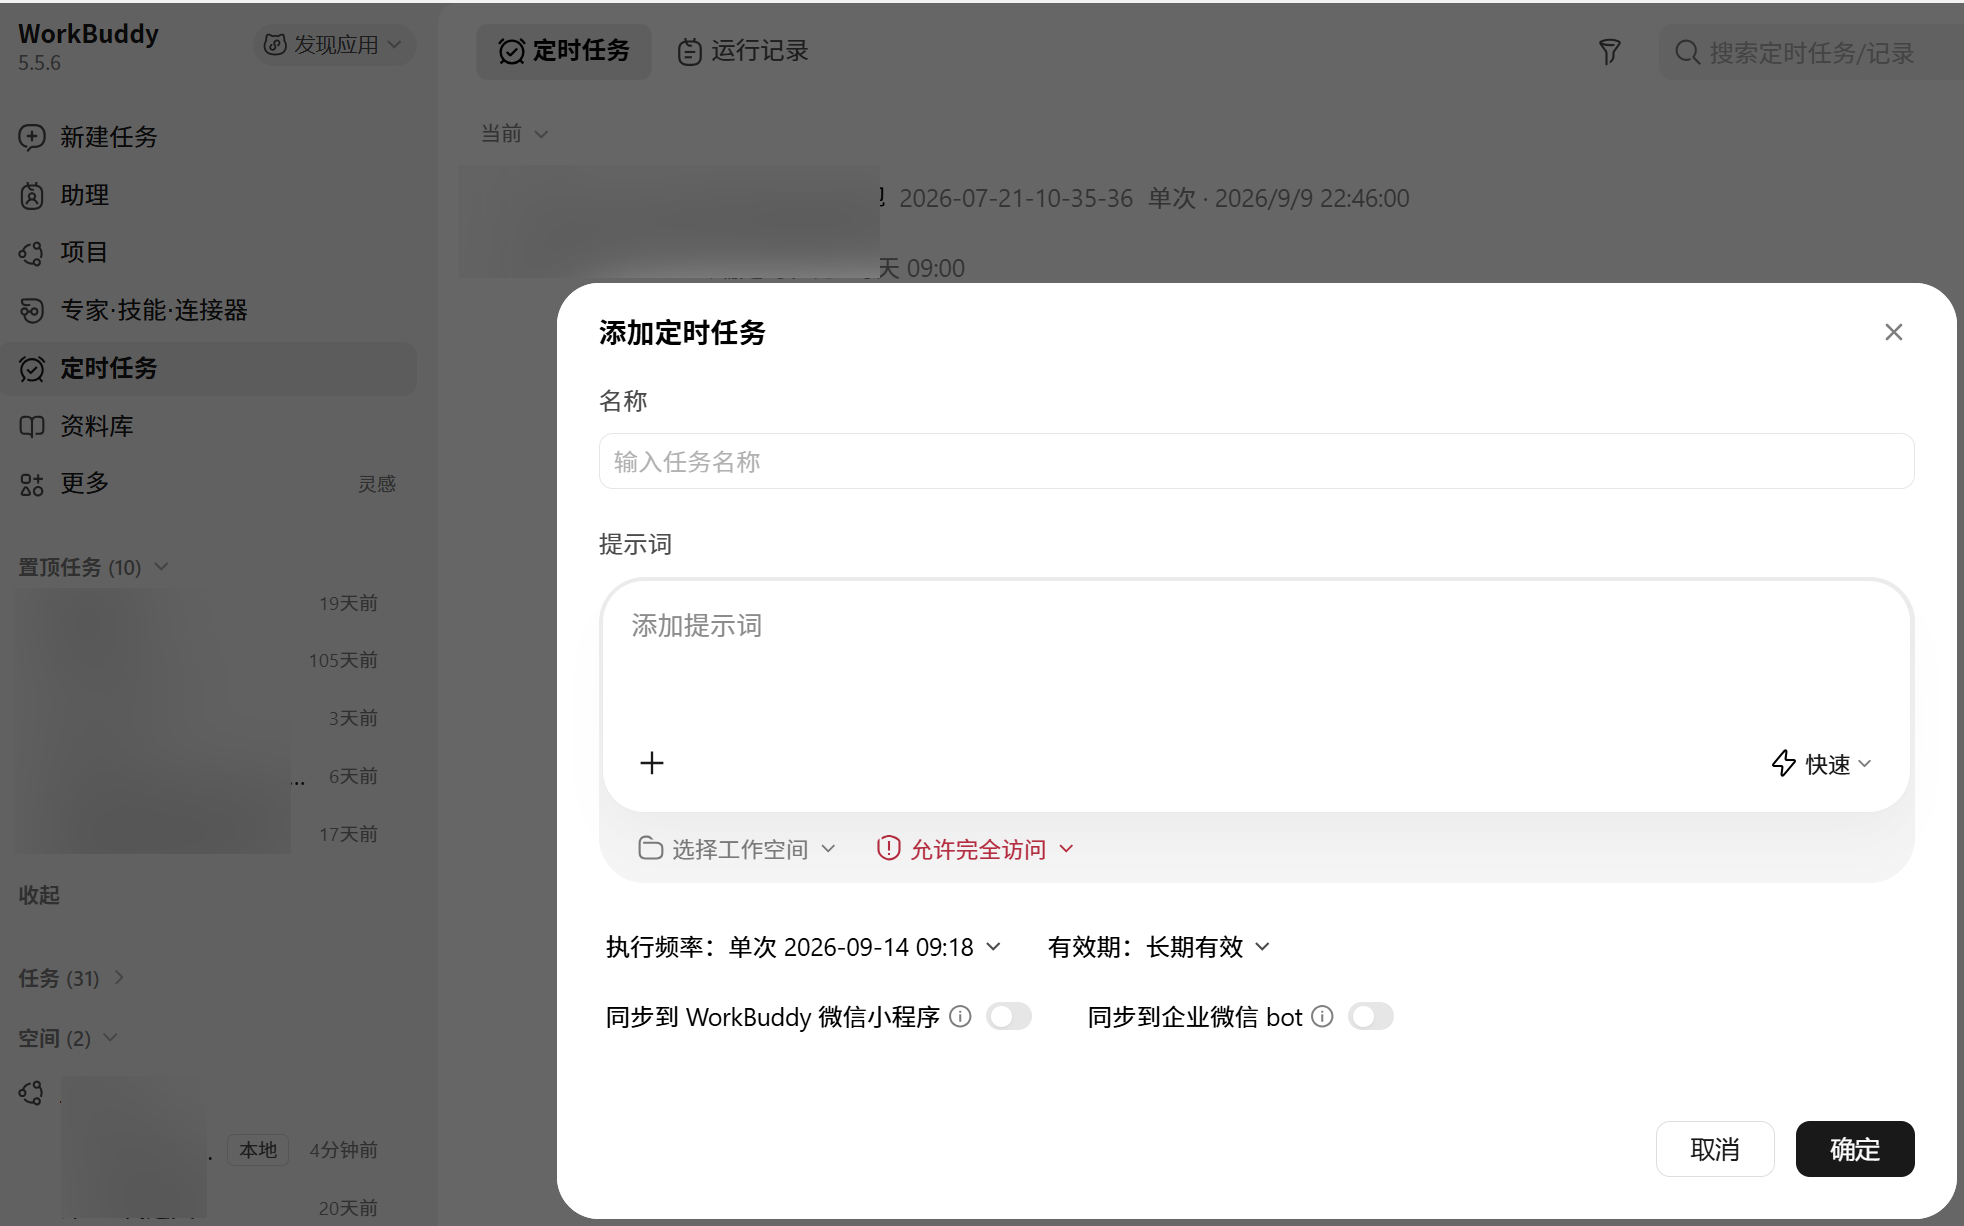Switch to the 运行记录 tab
Image resolution: width=1964 pixels, height=1226 pixels.
[742, 51]
